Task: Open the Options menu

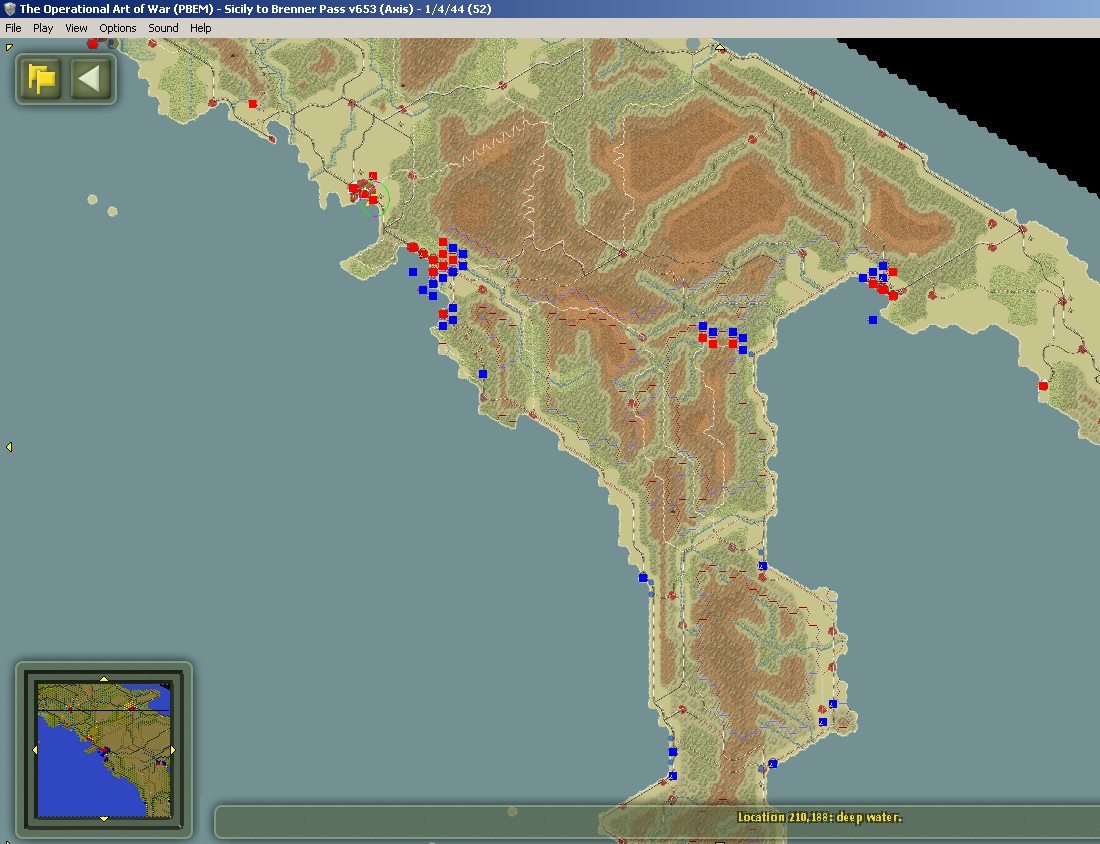Action: pyautogui.click(x=117, y=28)
